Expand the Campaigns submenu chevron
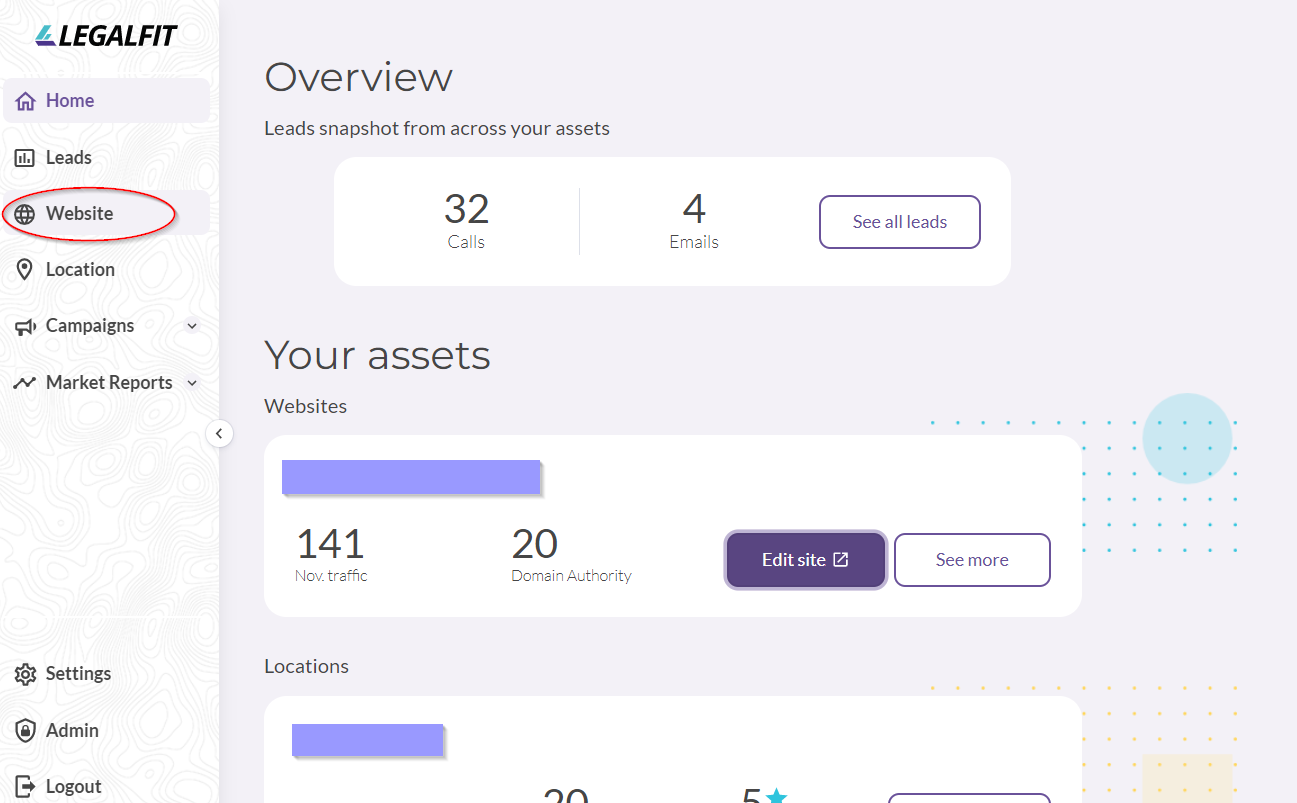Image resolution: width=1297 pixels, height=803 pixels. point(192,326)
